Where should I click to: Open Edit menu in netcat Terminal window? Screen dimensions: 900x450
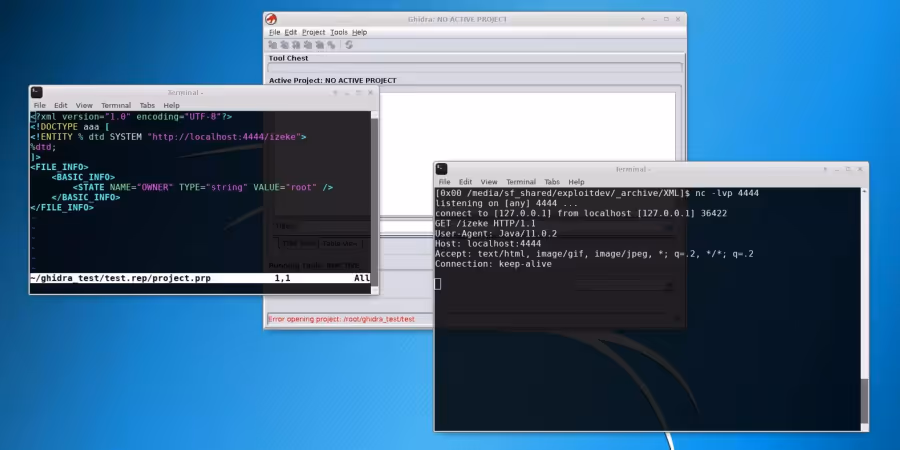click(x=465, y=182)
